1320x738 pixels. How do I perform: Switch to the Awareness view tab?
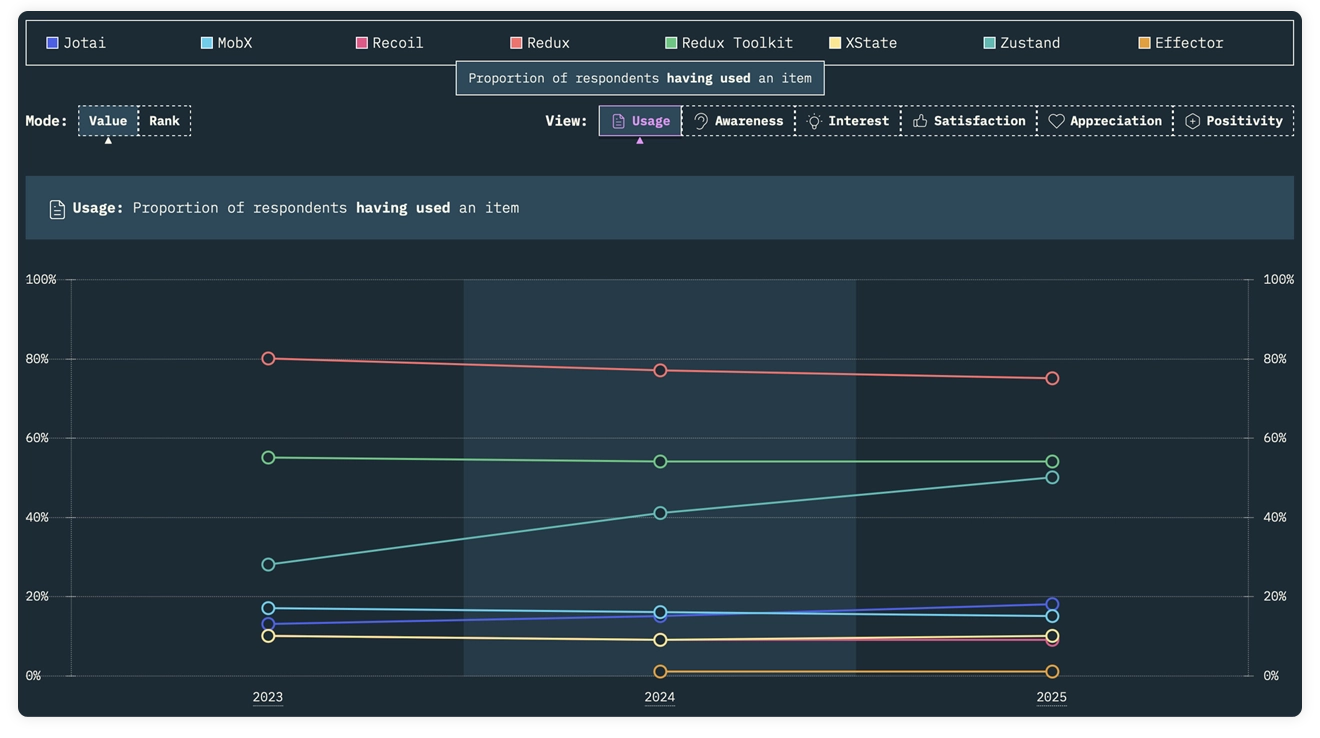739,121
